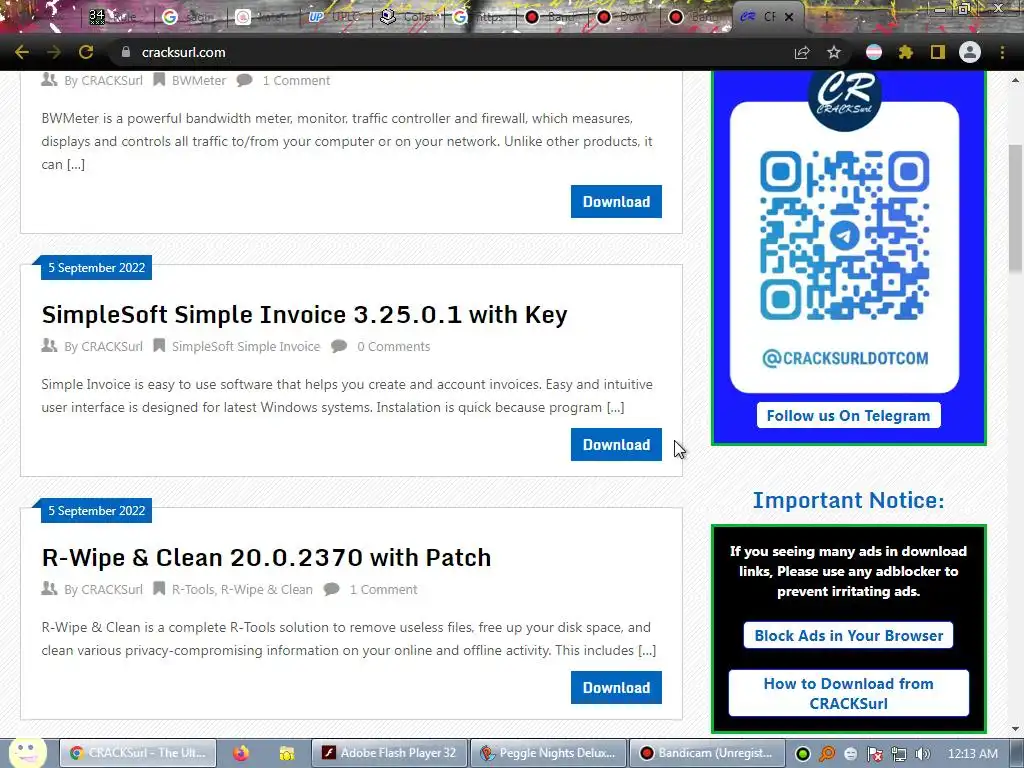The image size is (1024, 768).
Task: Open 'How to Download from CRACKSurl'
Action: 848,693
